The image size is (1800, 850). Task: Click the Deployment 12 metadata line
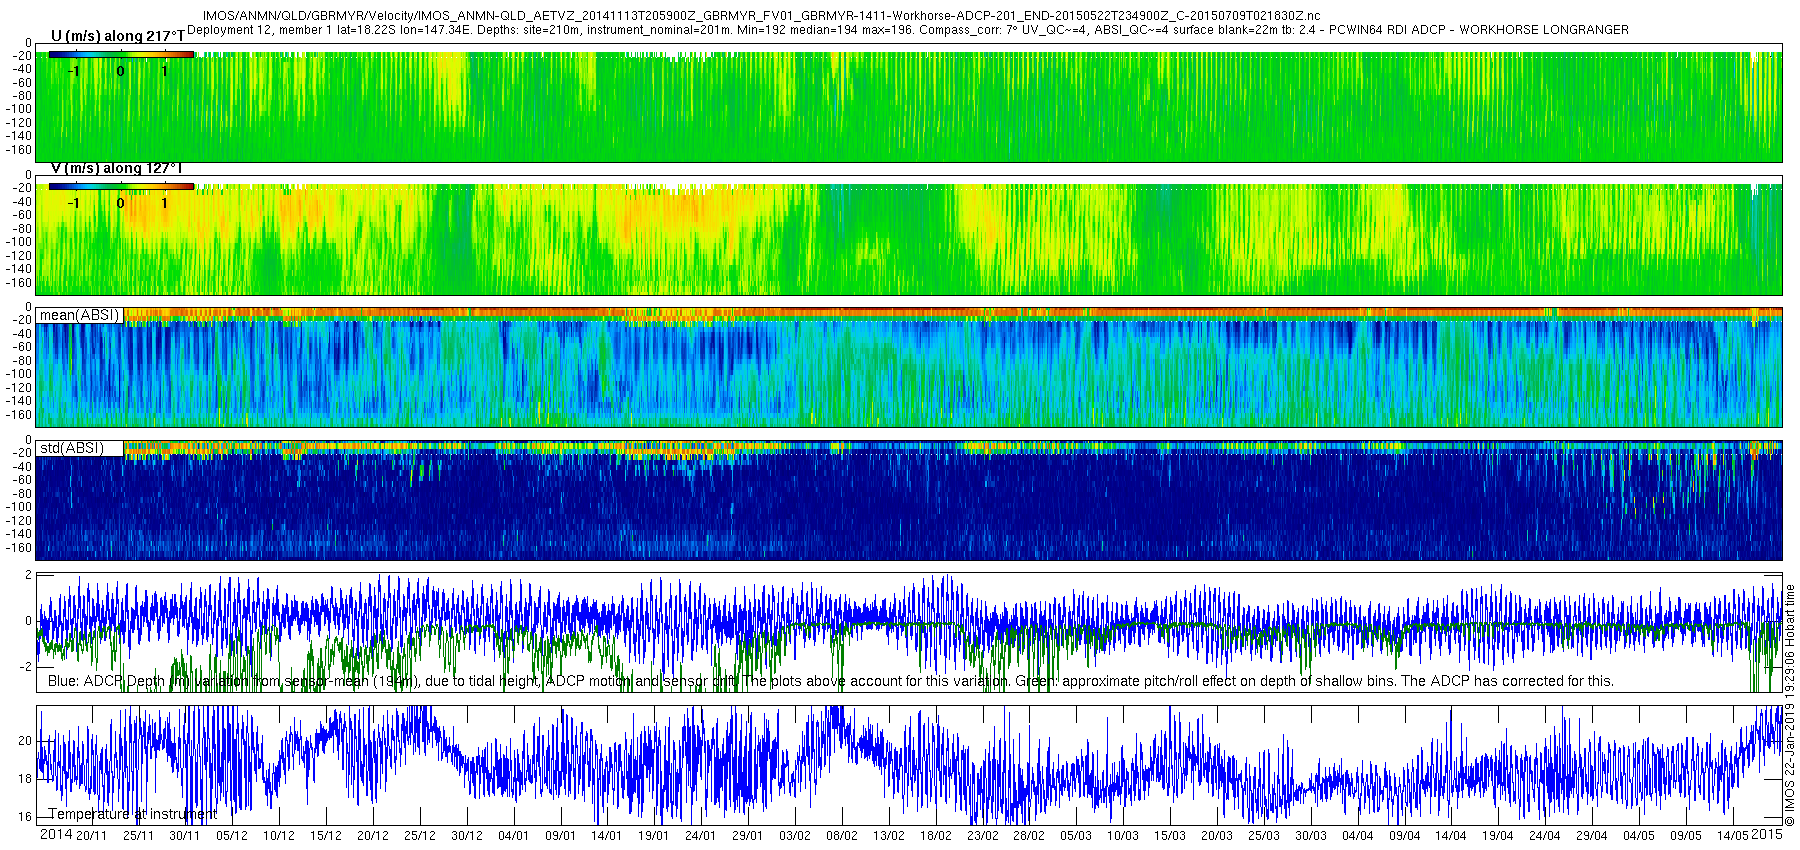pyautogui.click(x=908, y=30)
